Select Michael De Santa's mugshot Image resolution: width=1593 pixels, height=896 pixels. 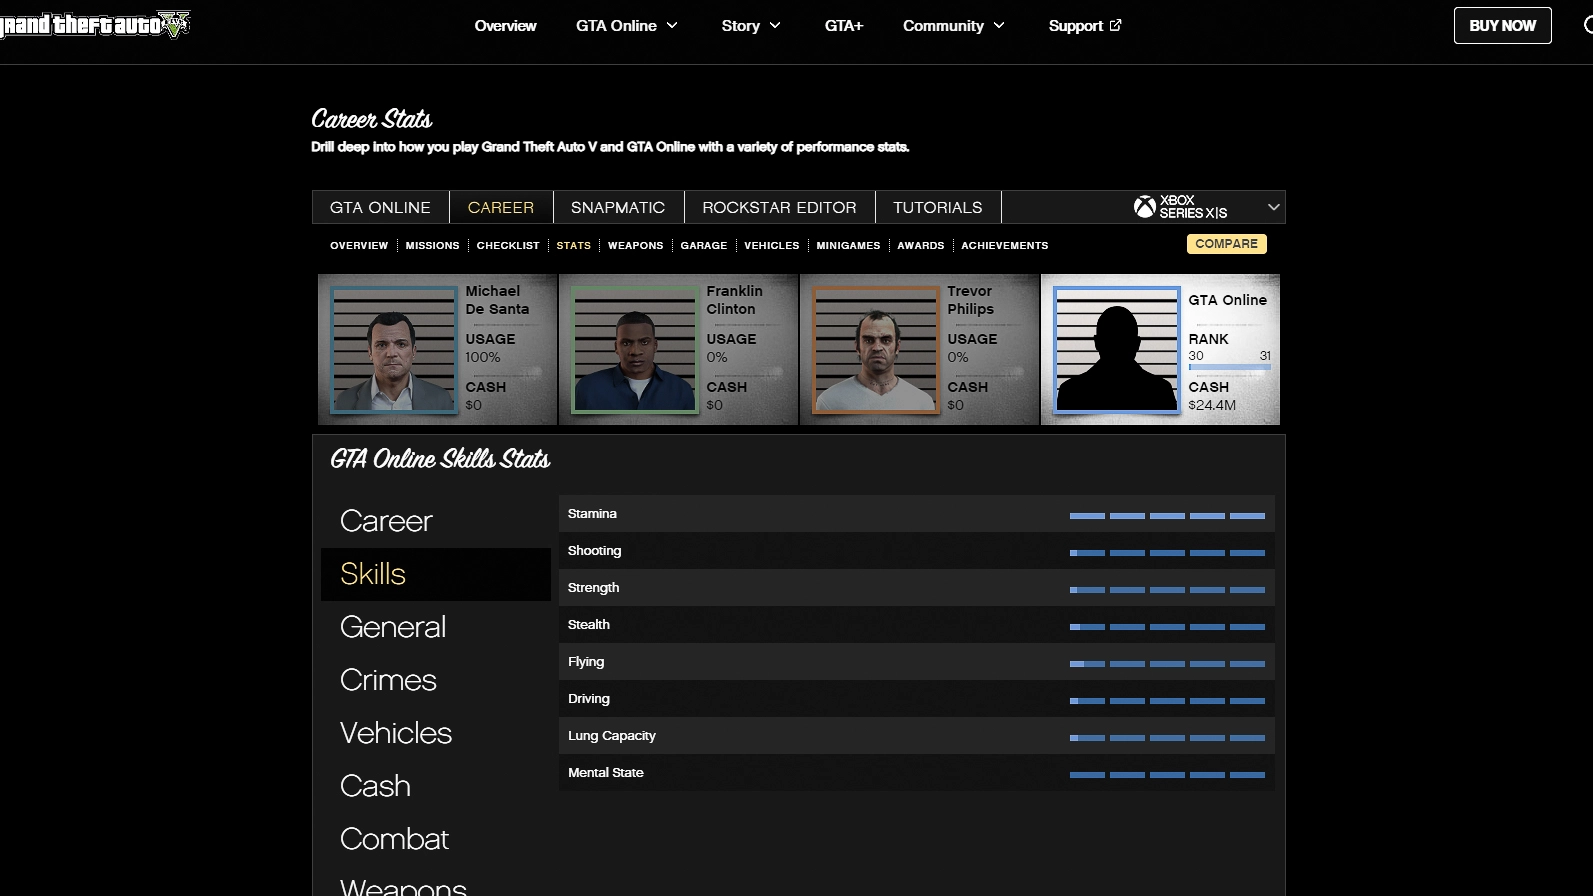[x=394, y=350]
